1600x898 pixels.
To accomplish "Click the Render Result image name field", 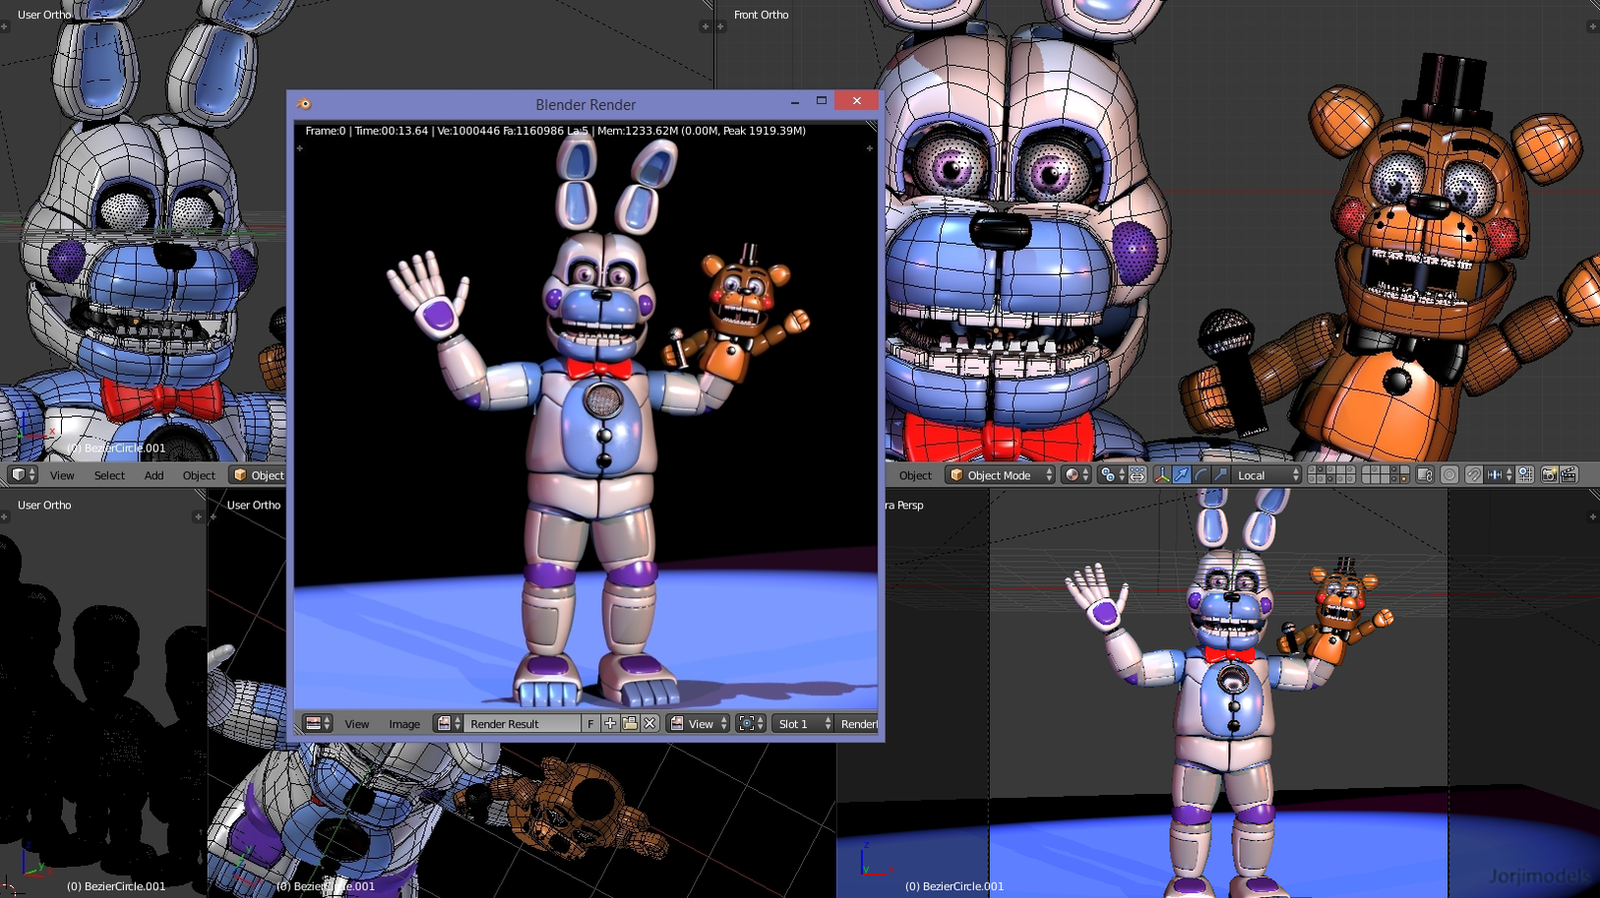I will (x=522, y=723).
